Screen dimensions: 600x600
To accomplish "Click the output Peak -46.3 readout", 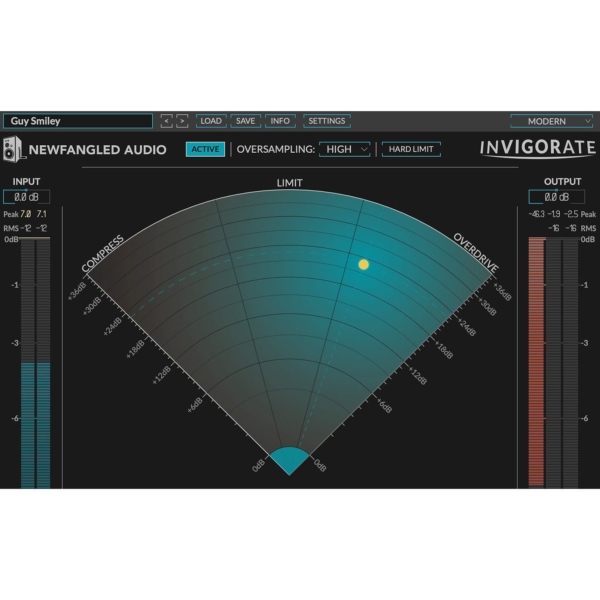I will [536, 214].
